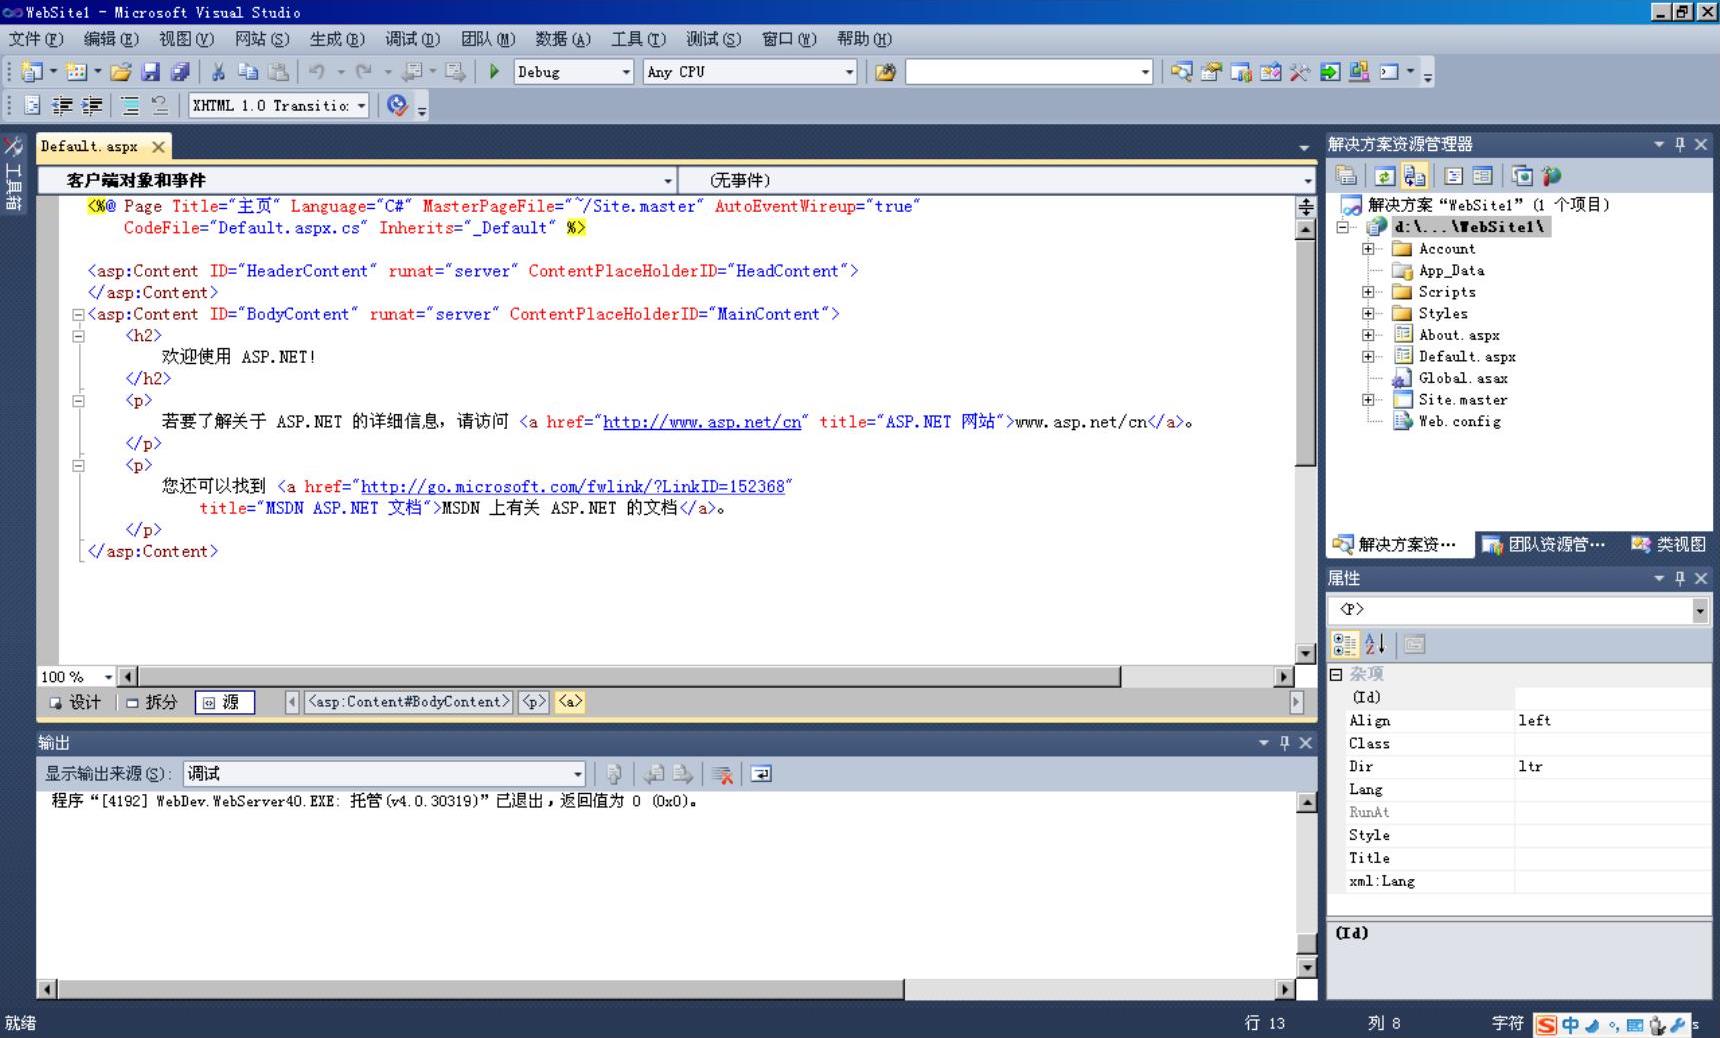Screen dimensions: 1720x1038
Task: Open the Debug configuration dropdown
Action: 626,72
